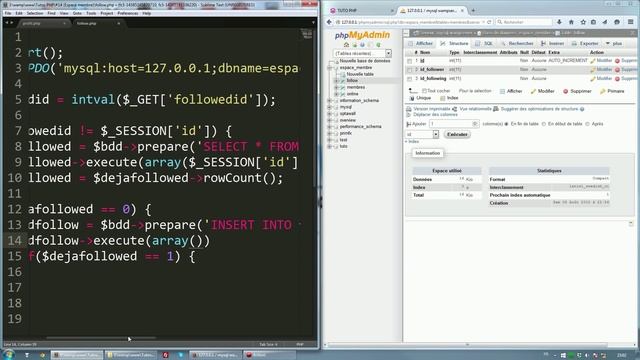Close TUTO PHP browser tab
Viewport: 640px width, 360px height.
392,11
